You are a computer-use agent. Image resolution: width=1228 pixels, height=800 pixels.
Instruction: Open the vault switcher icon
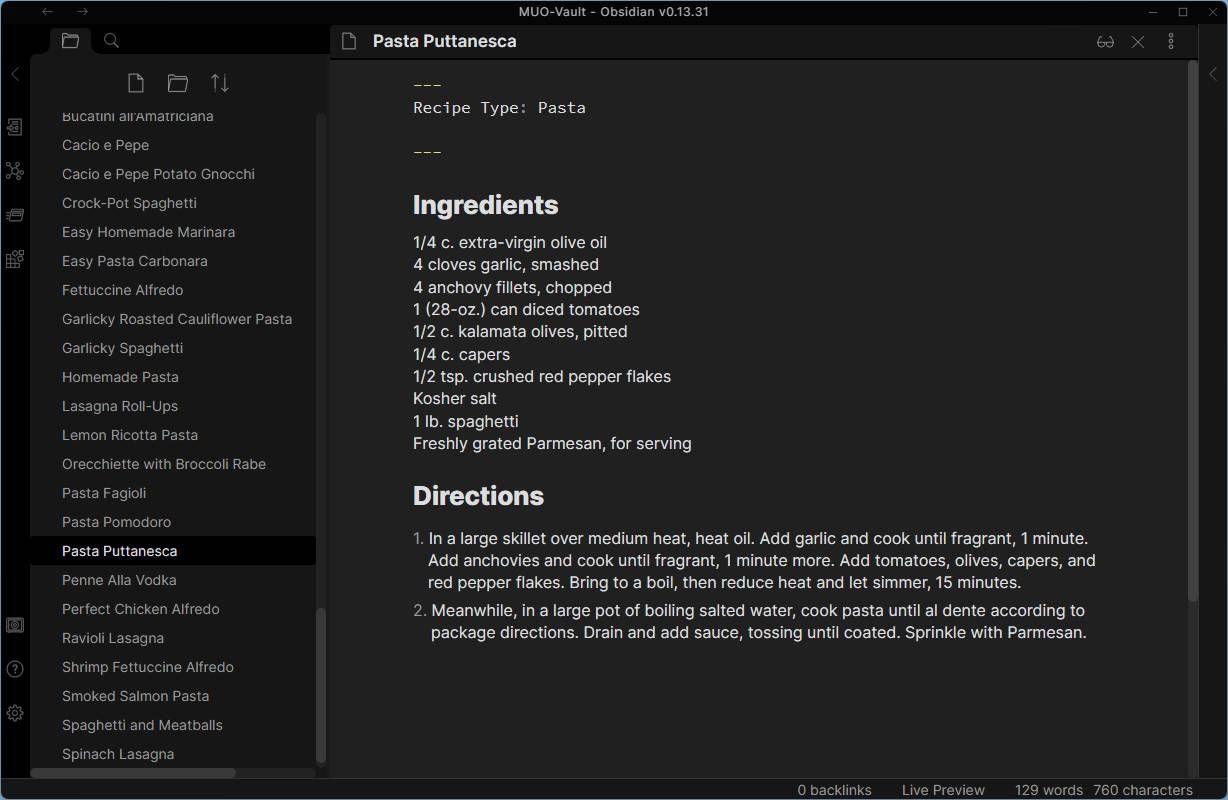14,625
